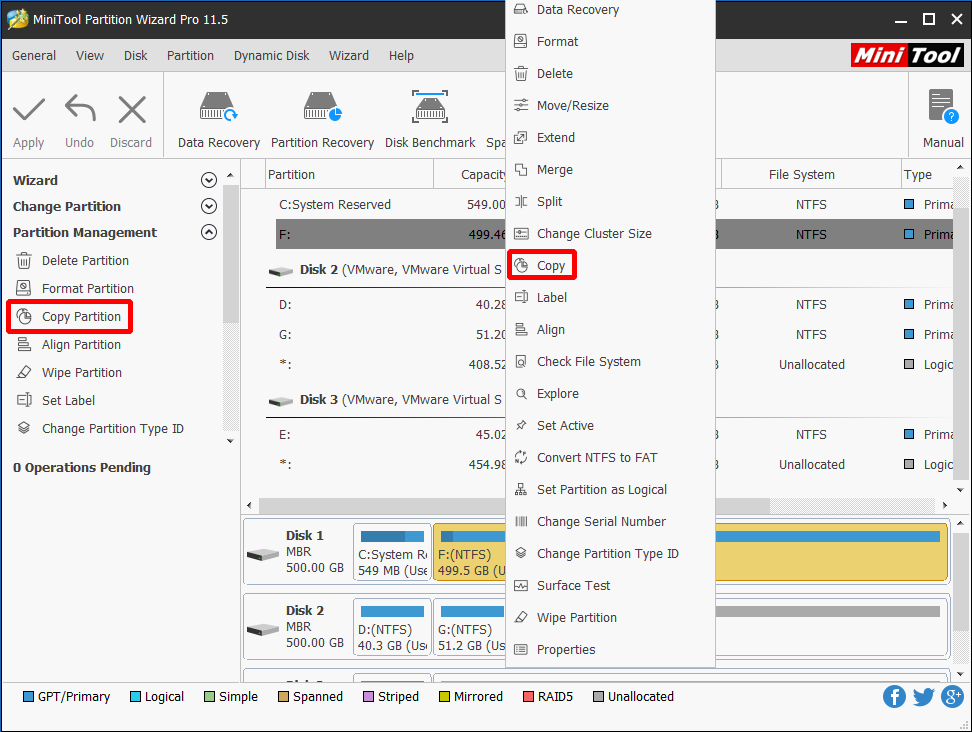
Task: Click the sidebar scroll-down arrow
Action: pos(230,441)
